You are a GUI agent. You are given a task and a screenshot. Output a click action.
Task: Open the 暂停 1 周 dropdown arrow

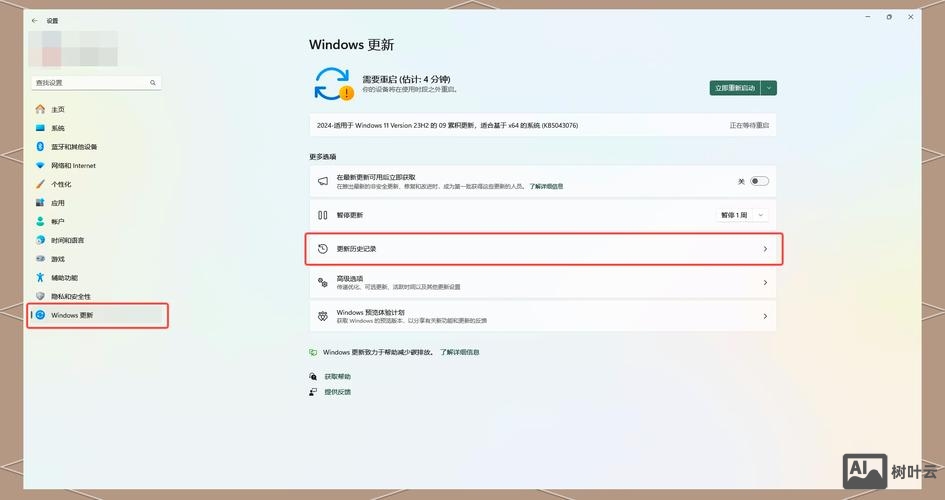[x=761, y=215]
